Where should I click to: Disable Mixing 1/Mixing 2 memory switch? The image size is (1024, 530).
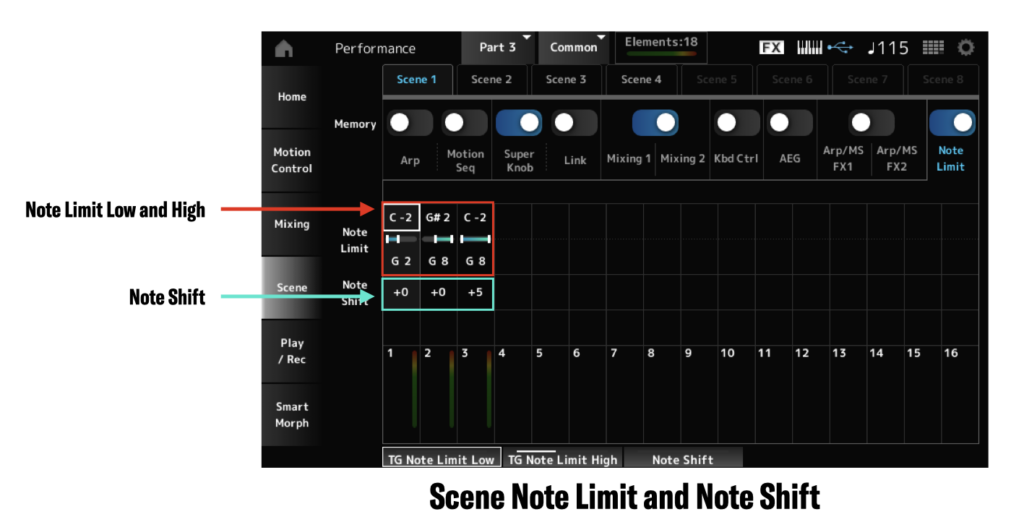[655, 123]
